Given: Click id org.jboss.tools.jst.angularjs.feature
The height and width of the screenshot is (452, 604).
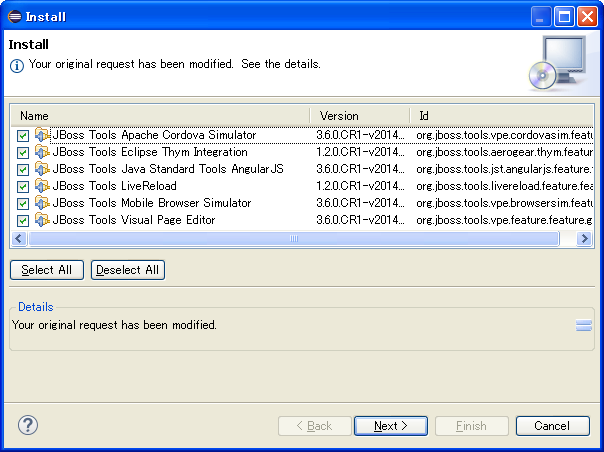Looking at the screenshot, I should [505, 169].
